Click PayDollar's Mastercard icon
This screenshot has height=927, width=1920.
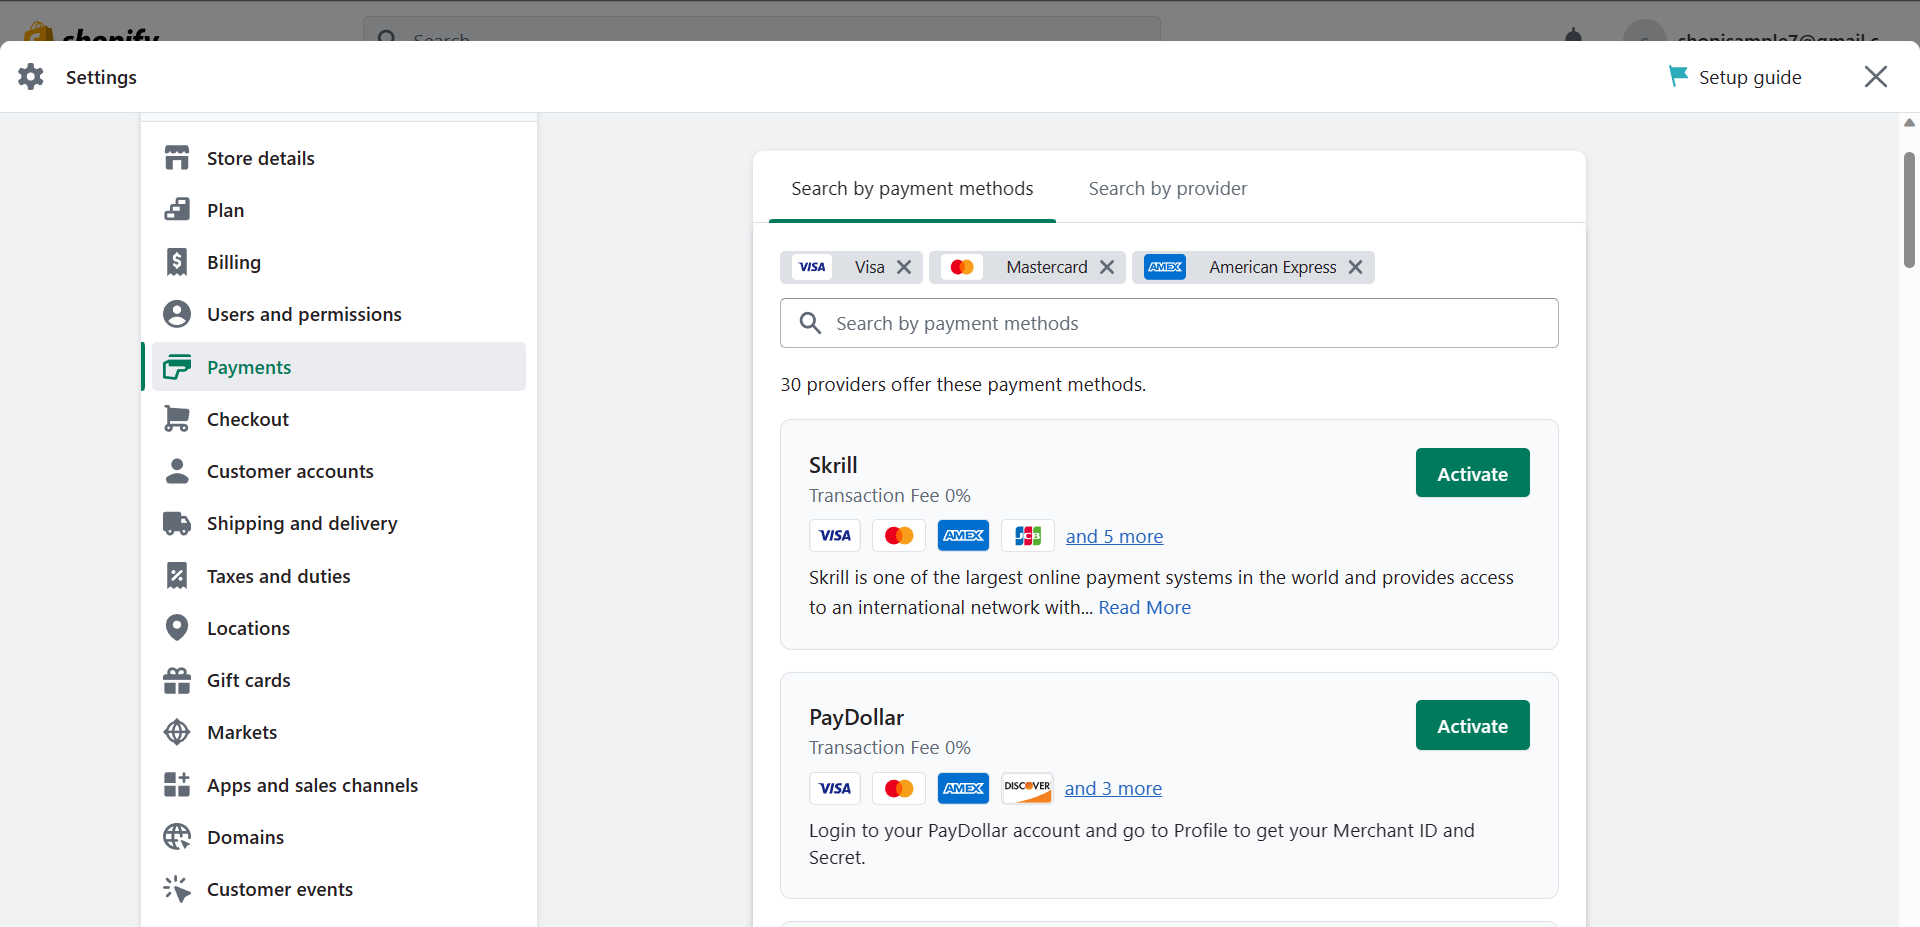[899, 788]
